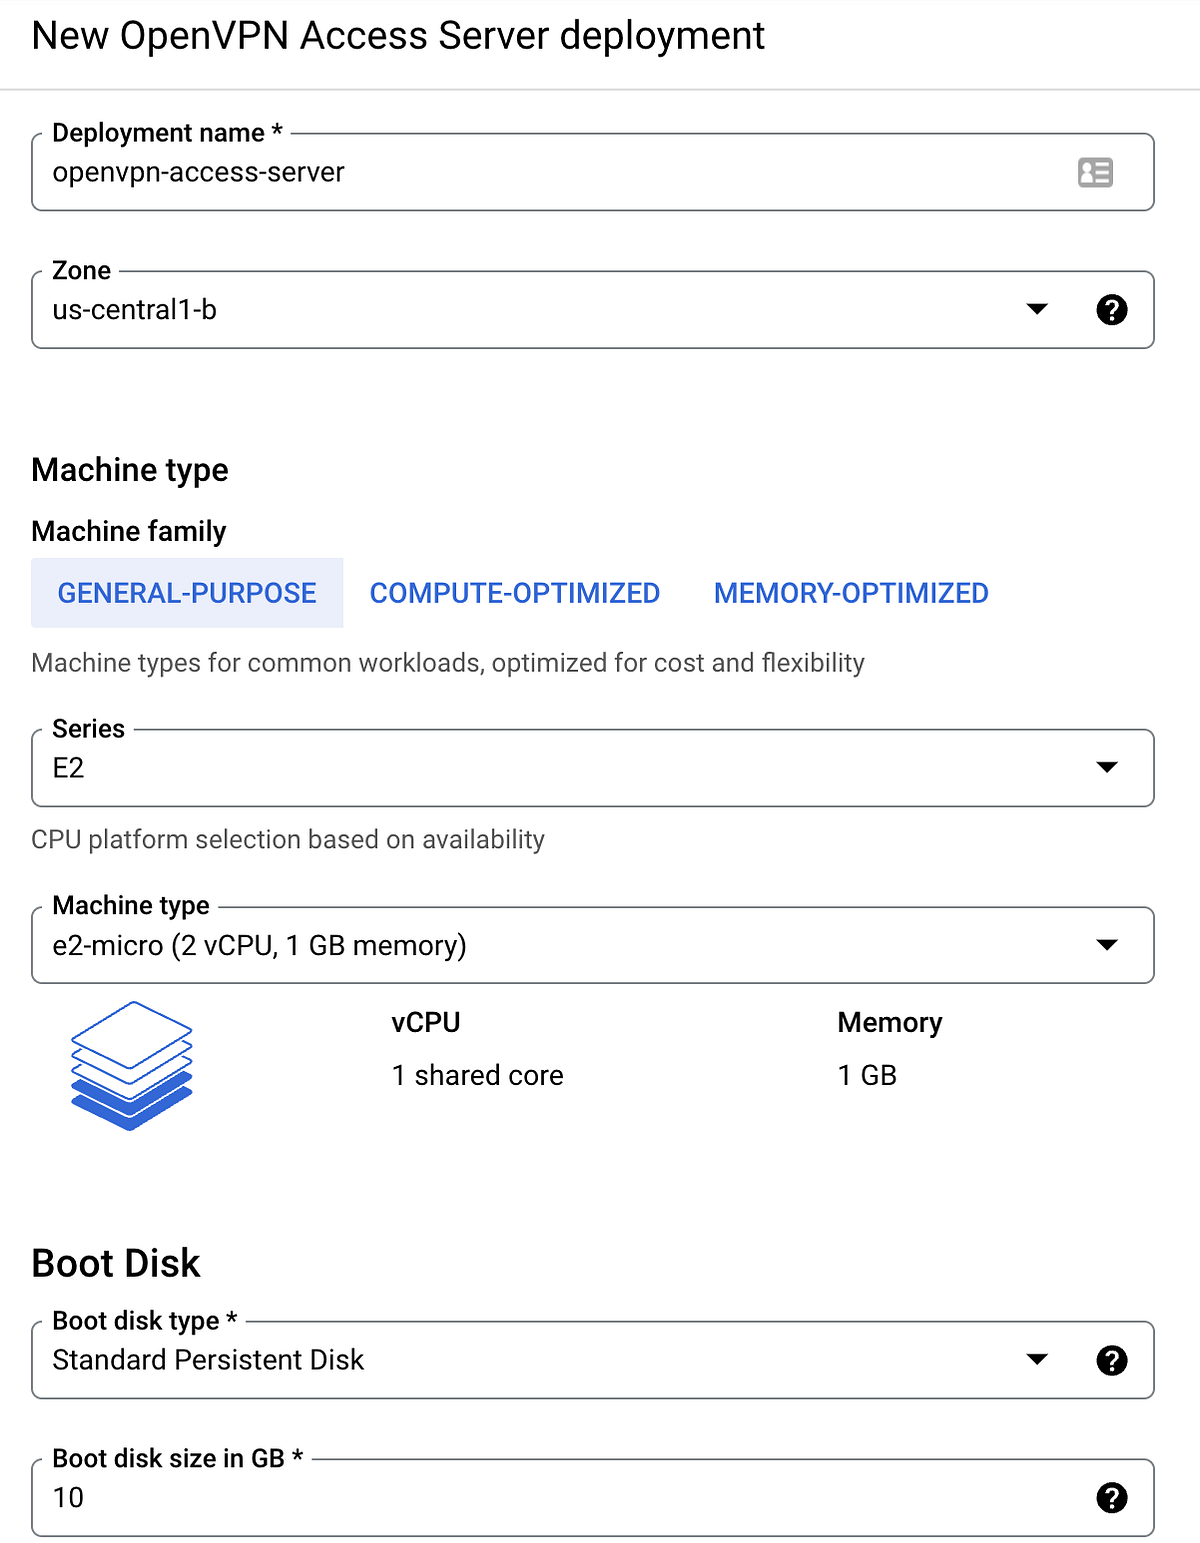
Task: Click the 'Boot Disk' section heading
Action: (x=116, y=1263)
